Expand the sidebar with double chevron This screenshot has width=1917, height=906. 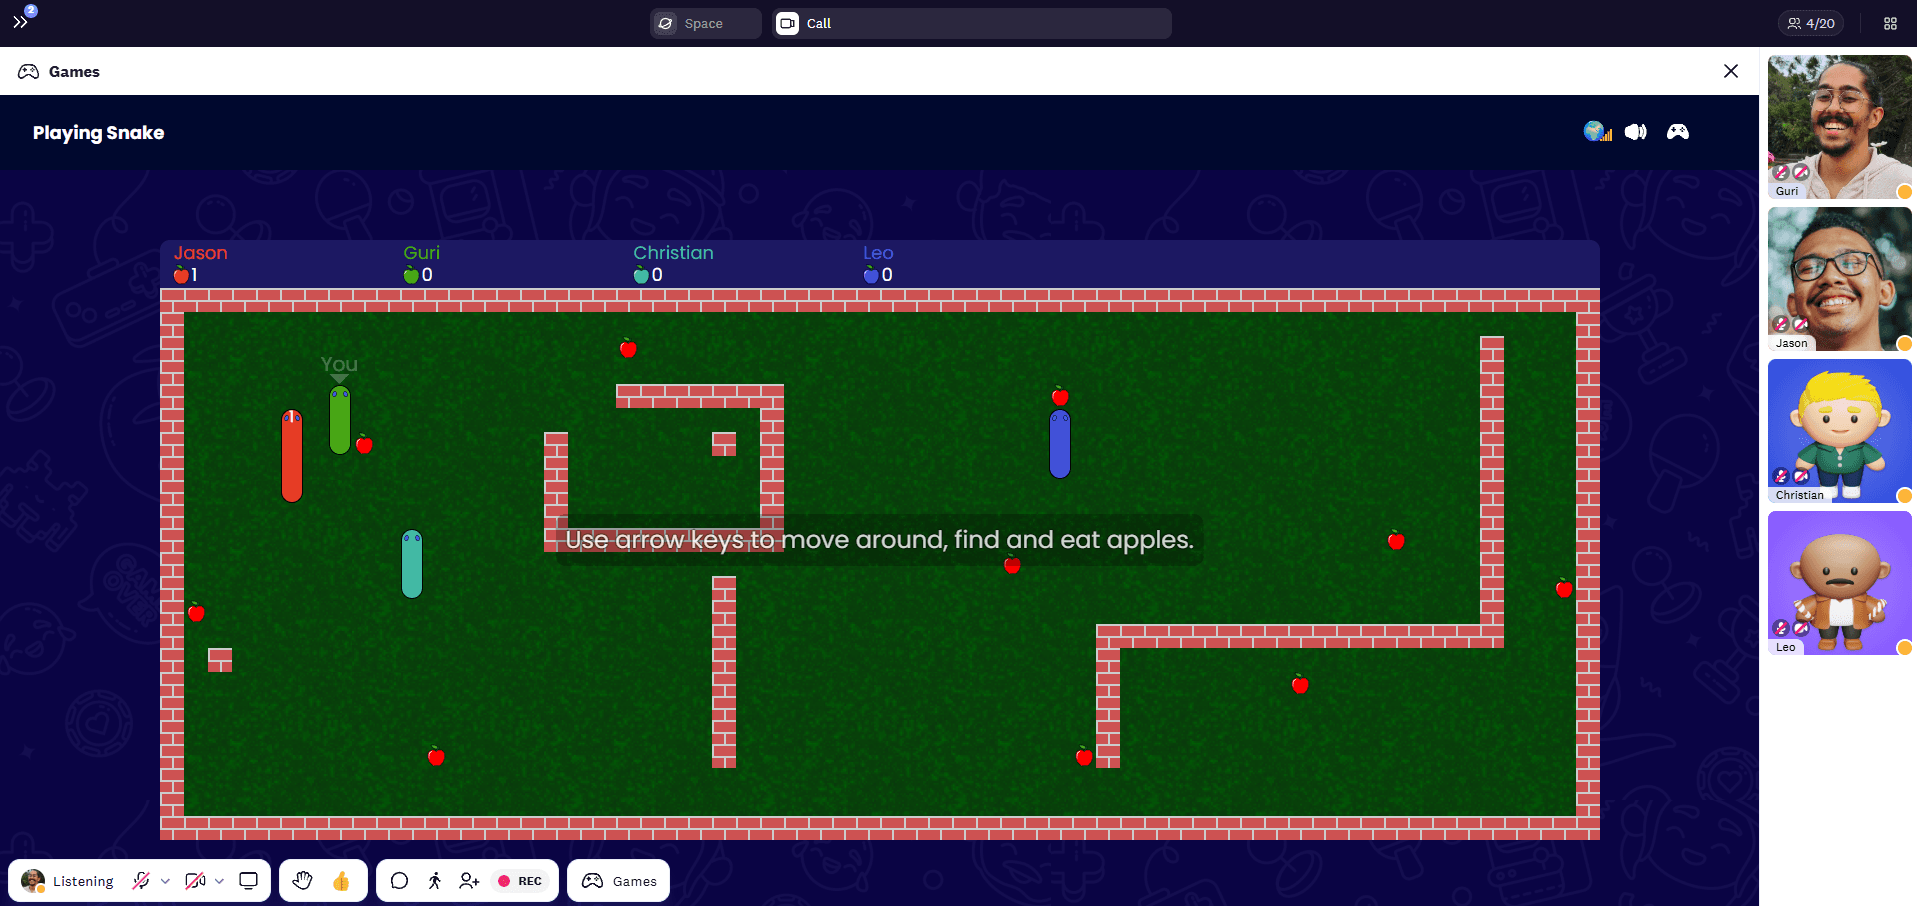point(20,22)
